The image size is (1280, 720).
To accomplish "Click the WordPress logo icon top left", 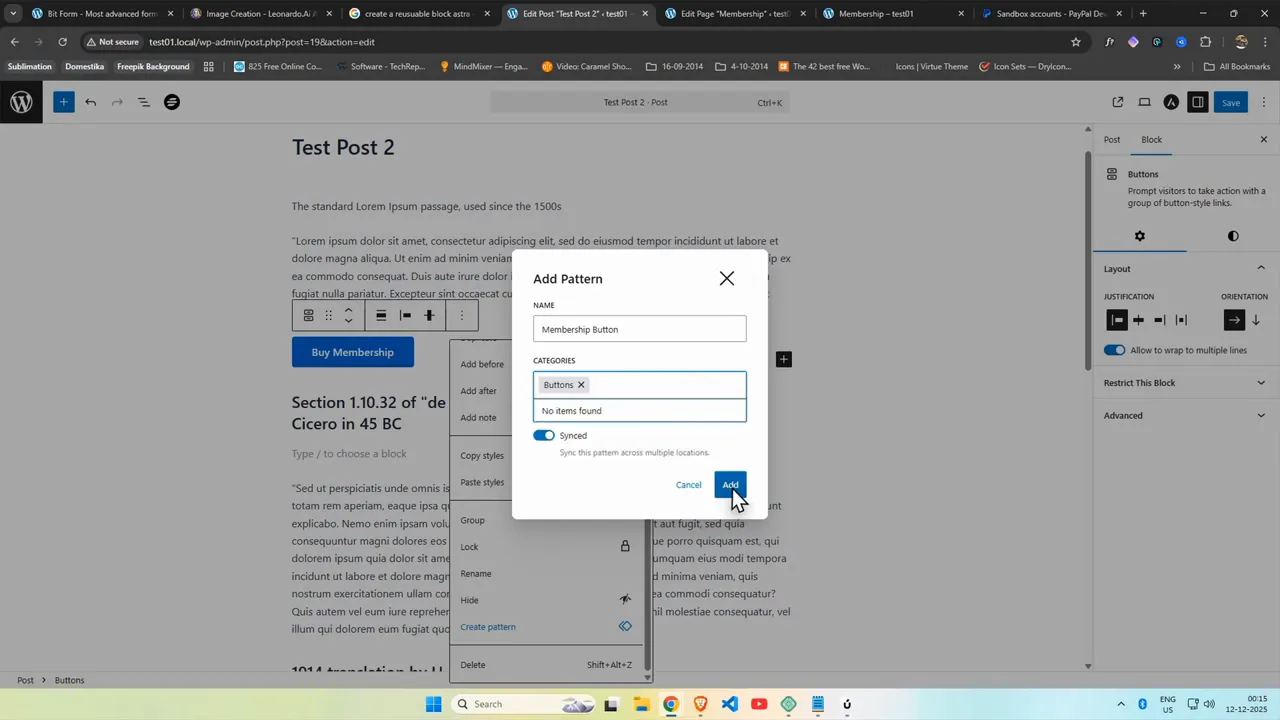I will coord(20,102).
